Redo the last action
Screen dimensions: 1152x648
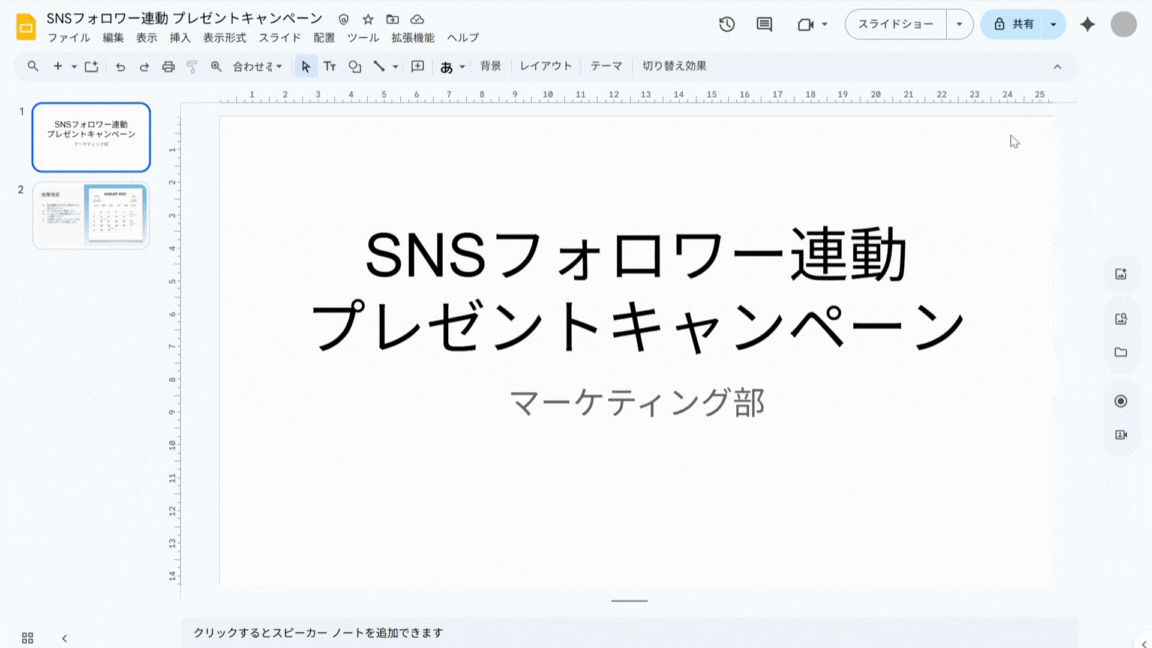tap(144, 66)
